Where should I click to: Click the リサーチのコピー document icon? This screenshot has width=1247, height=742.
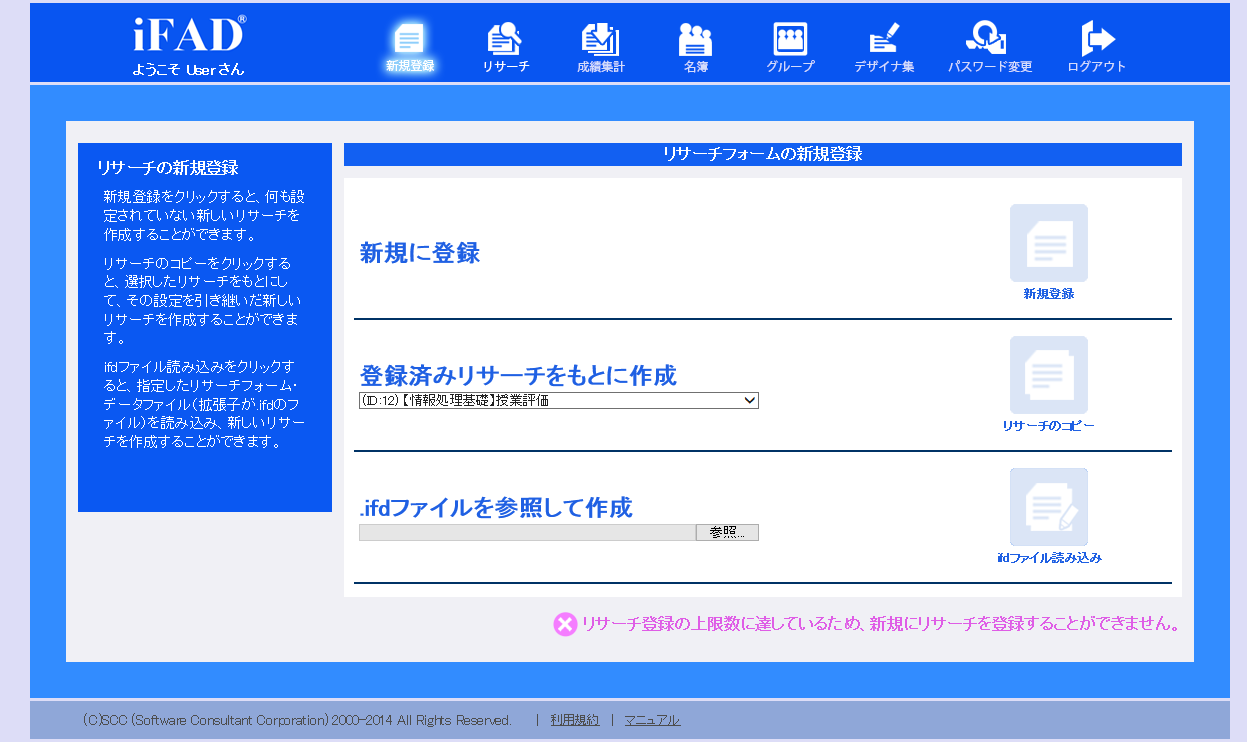coord(1049,375)
